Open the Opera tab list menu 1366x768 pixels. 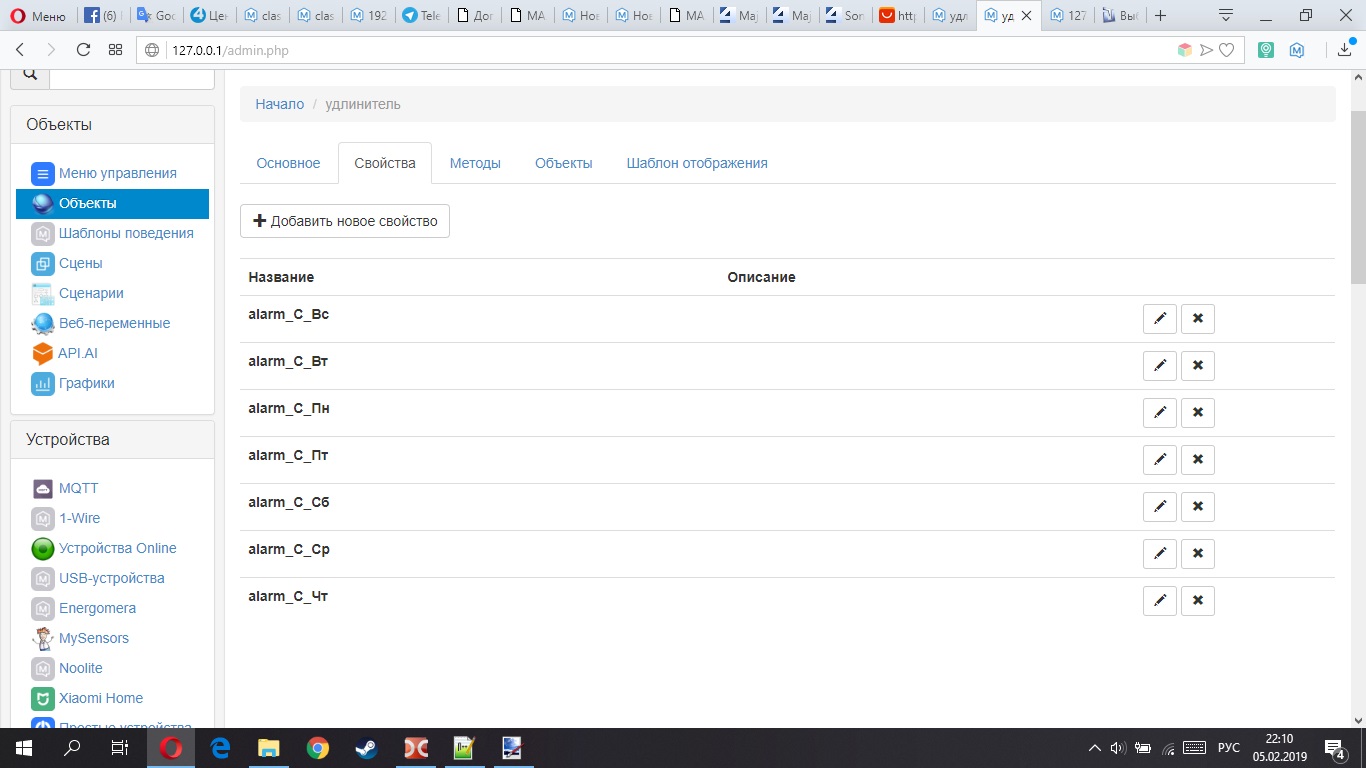1226,15
